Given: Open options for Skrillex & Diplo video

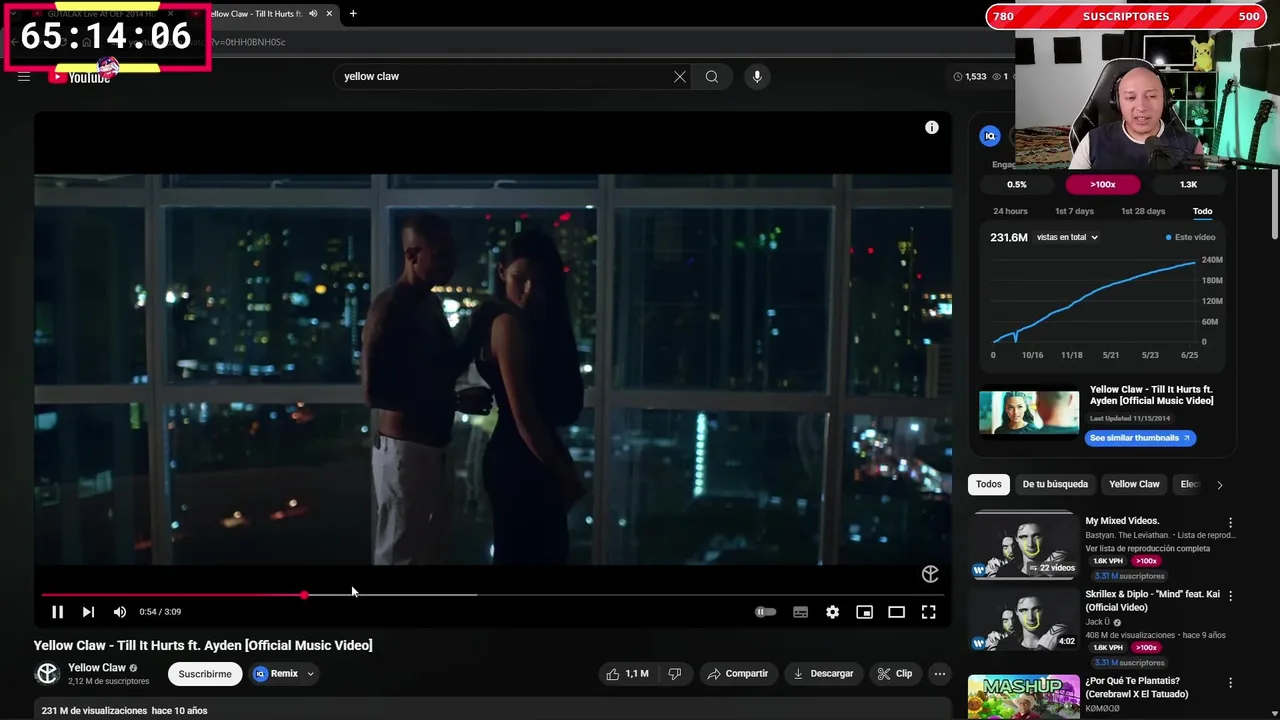Looking at the screenshot, I should pyautogui.click(x=1230, y=596).
